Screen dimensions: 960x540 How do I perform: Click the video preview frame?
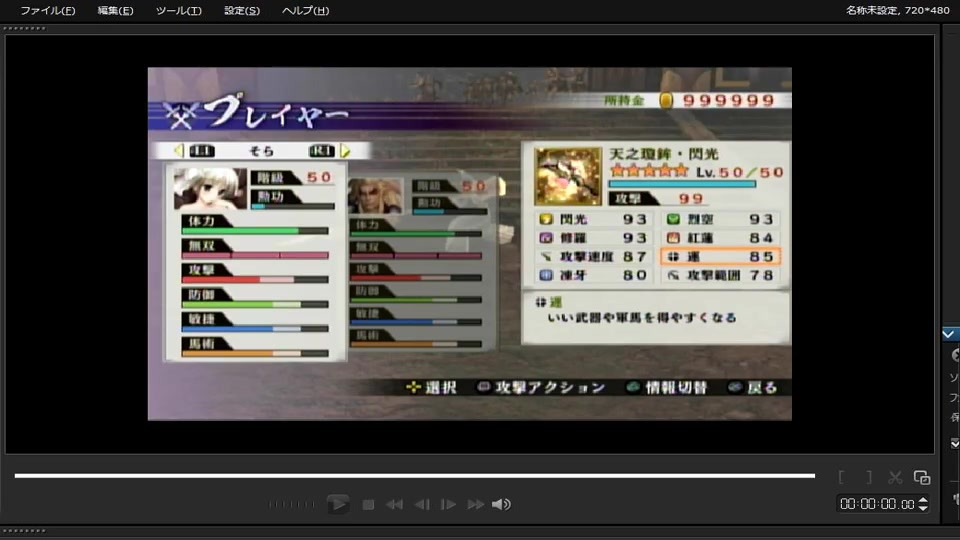[x=470, y=244]
